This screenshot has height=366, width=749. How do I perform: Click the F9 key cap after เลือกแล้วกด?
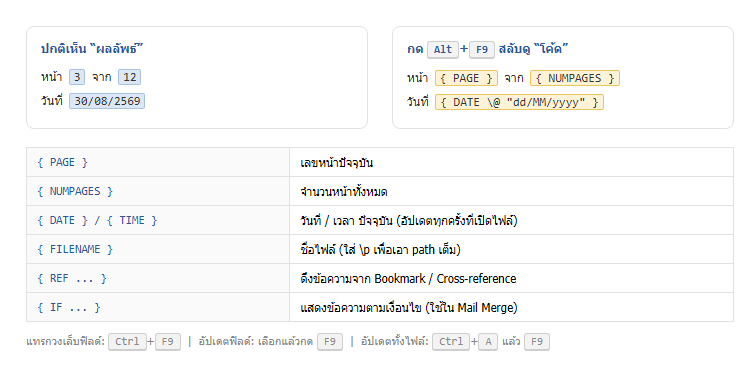click(x=330, y=342)
